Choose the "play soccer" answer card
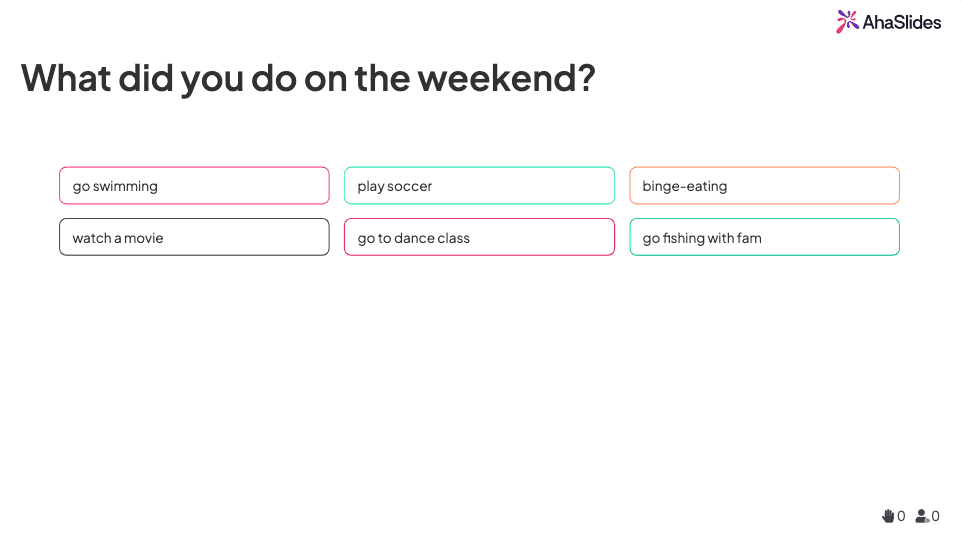This screenshot has width=961, height=539. pyautogui.click(x=479, y=186)
